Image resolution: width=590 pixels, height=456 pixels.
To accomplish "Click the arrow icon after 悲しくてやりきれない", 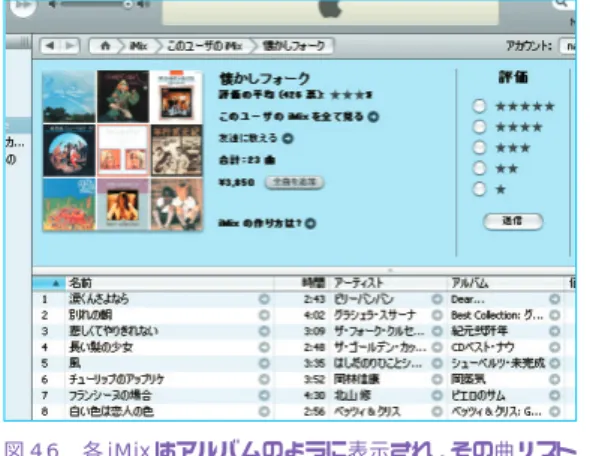I will 264,331.
